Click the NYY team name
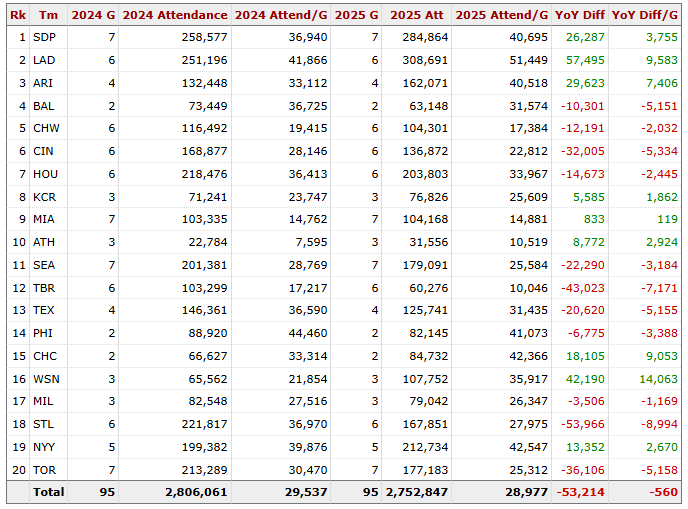The image size is (688, 509). (44, 445)
